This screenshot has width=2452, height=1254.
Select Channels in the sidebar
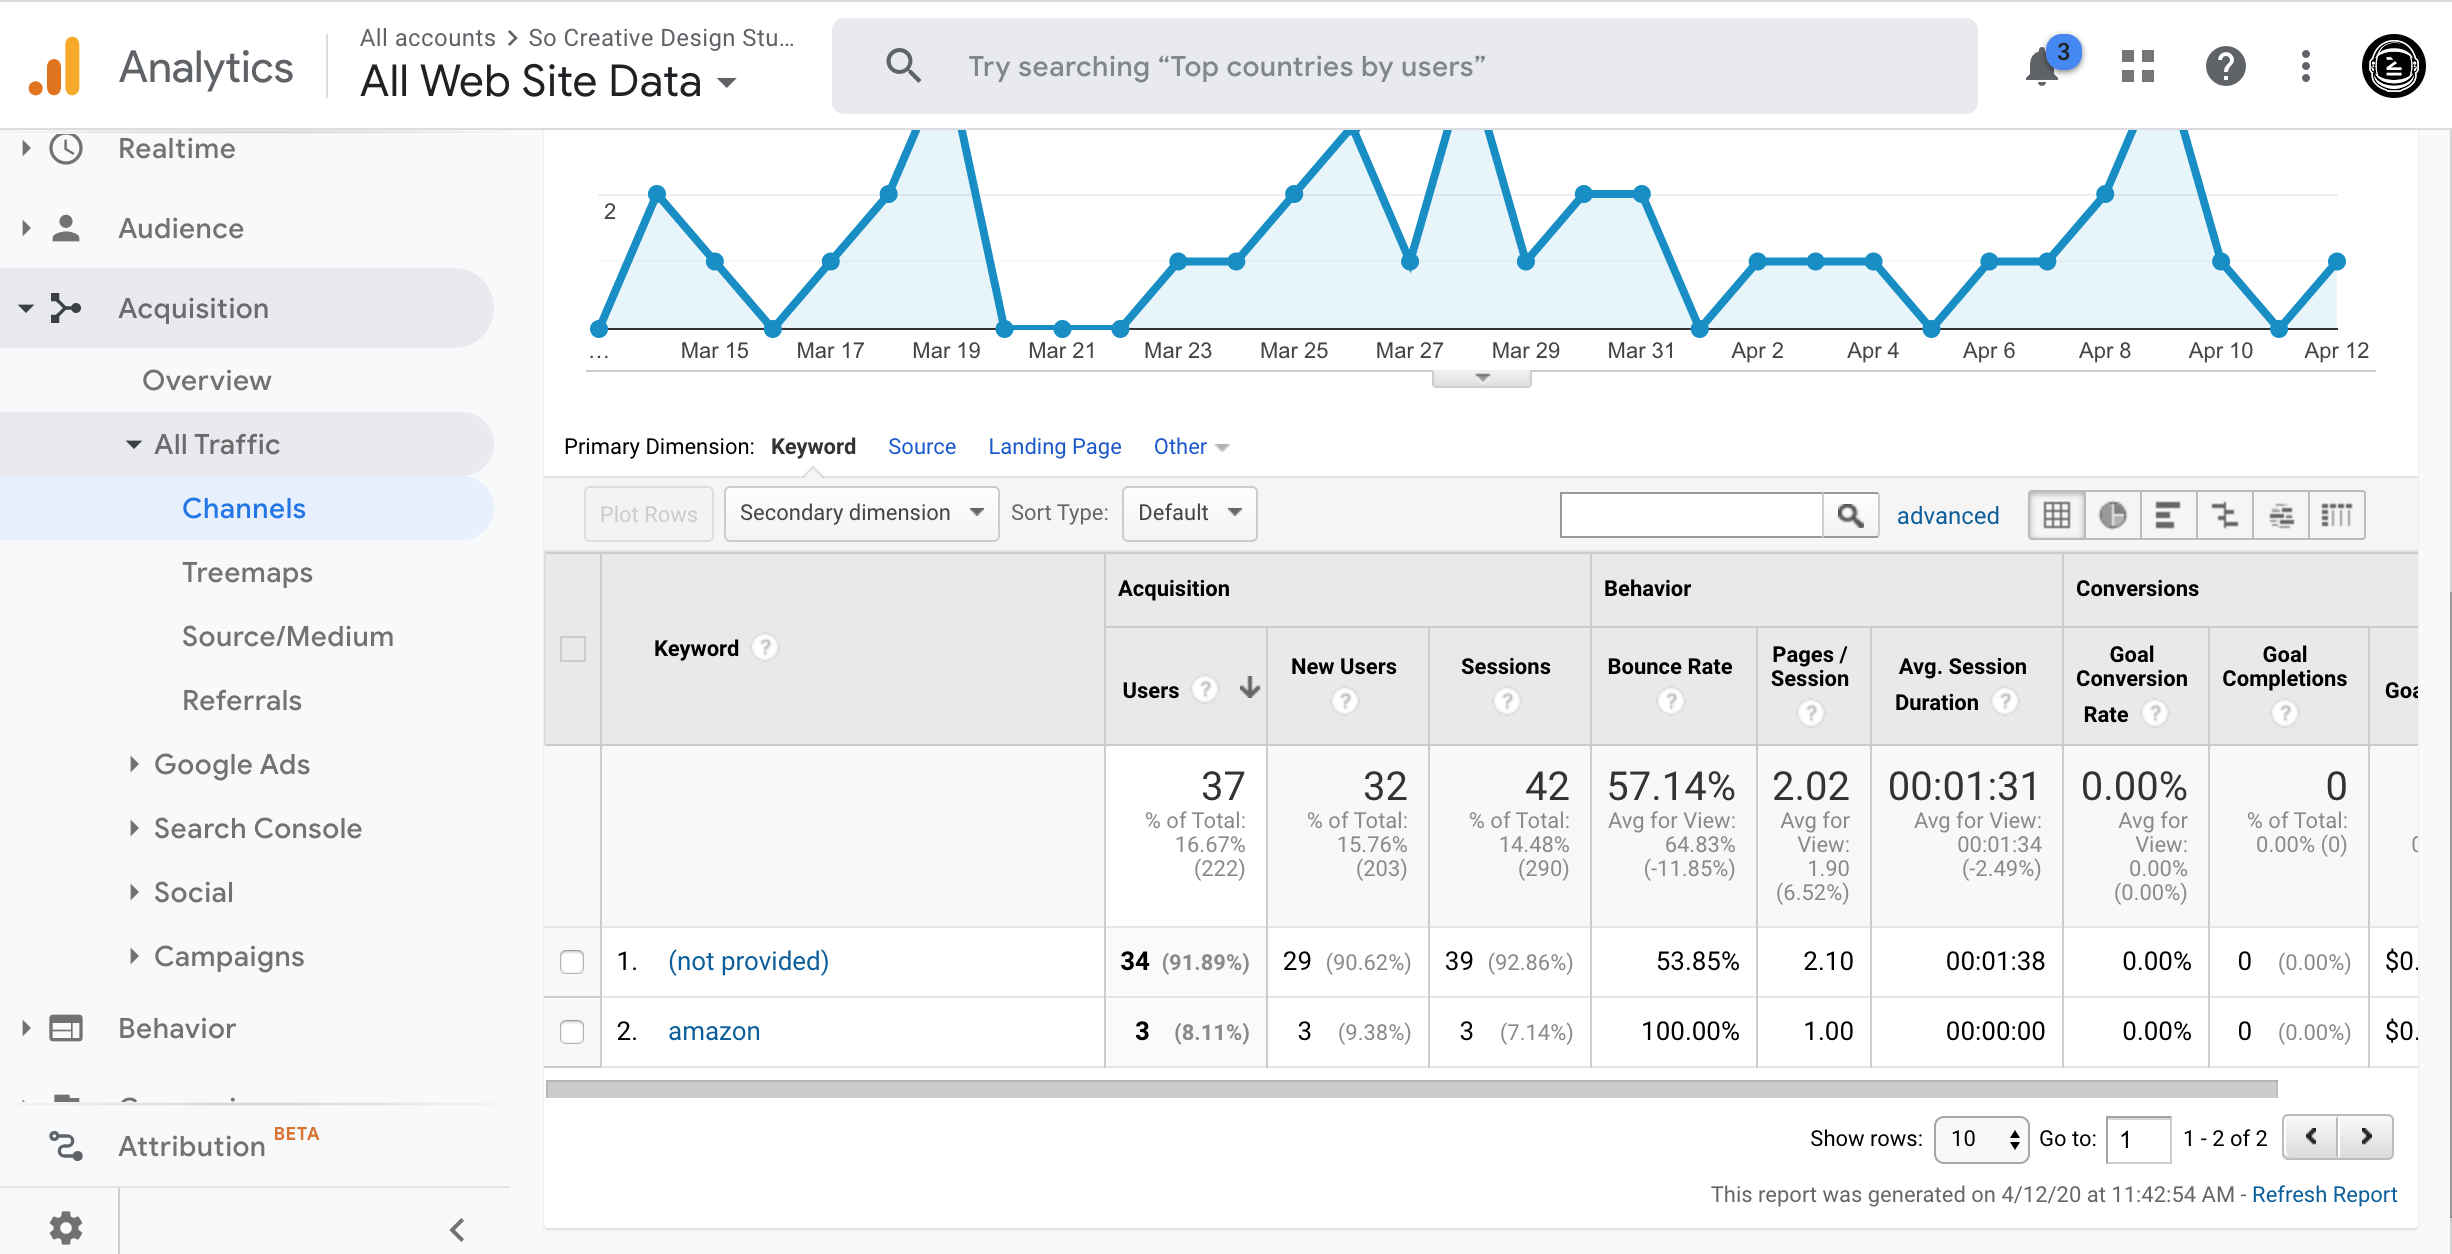[x=244, y=509]
